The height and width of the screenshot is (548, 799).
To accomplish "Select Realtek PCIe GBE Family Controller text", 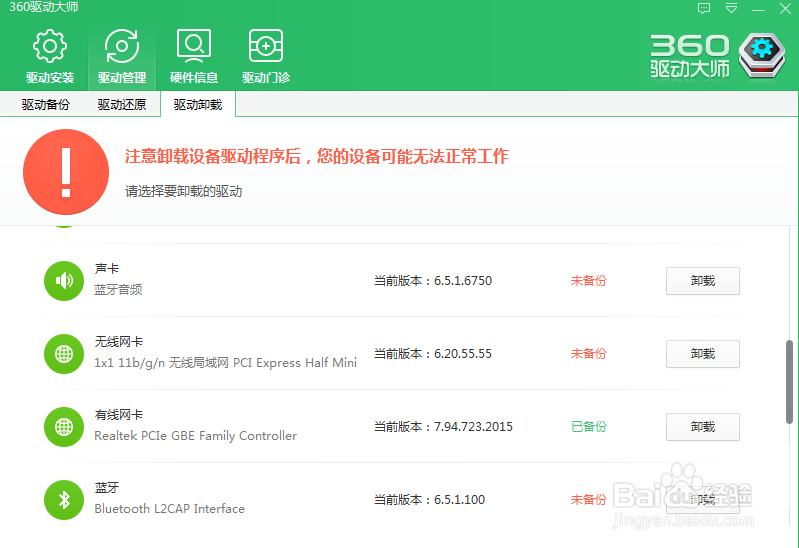I will 195,436.
